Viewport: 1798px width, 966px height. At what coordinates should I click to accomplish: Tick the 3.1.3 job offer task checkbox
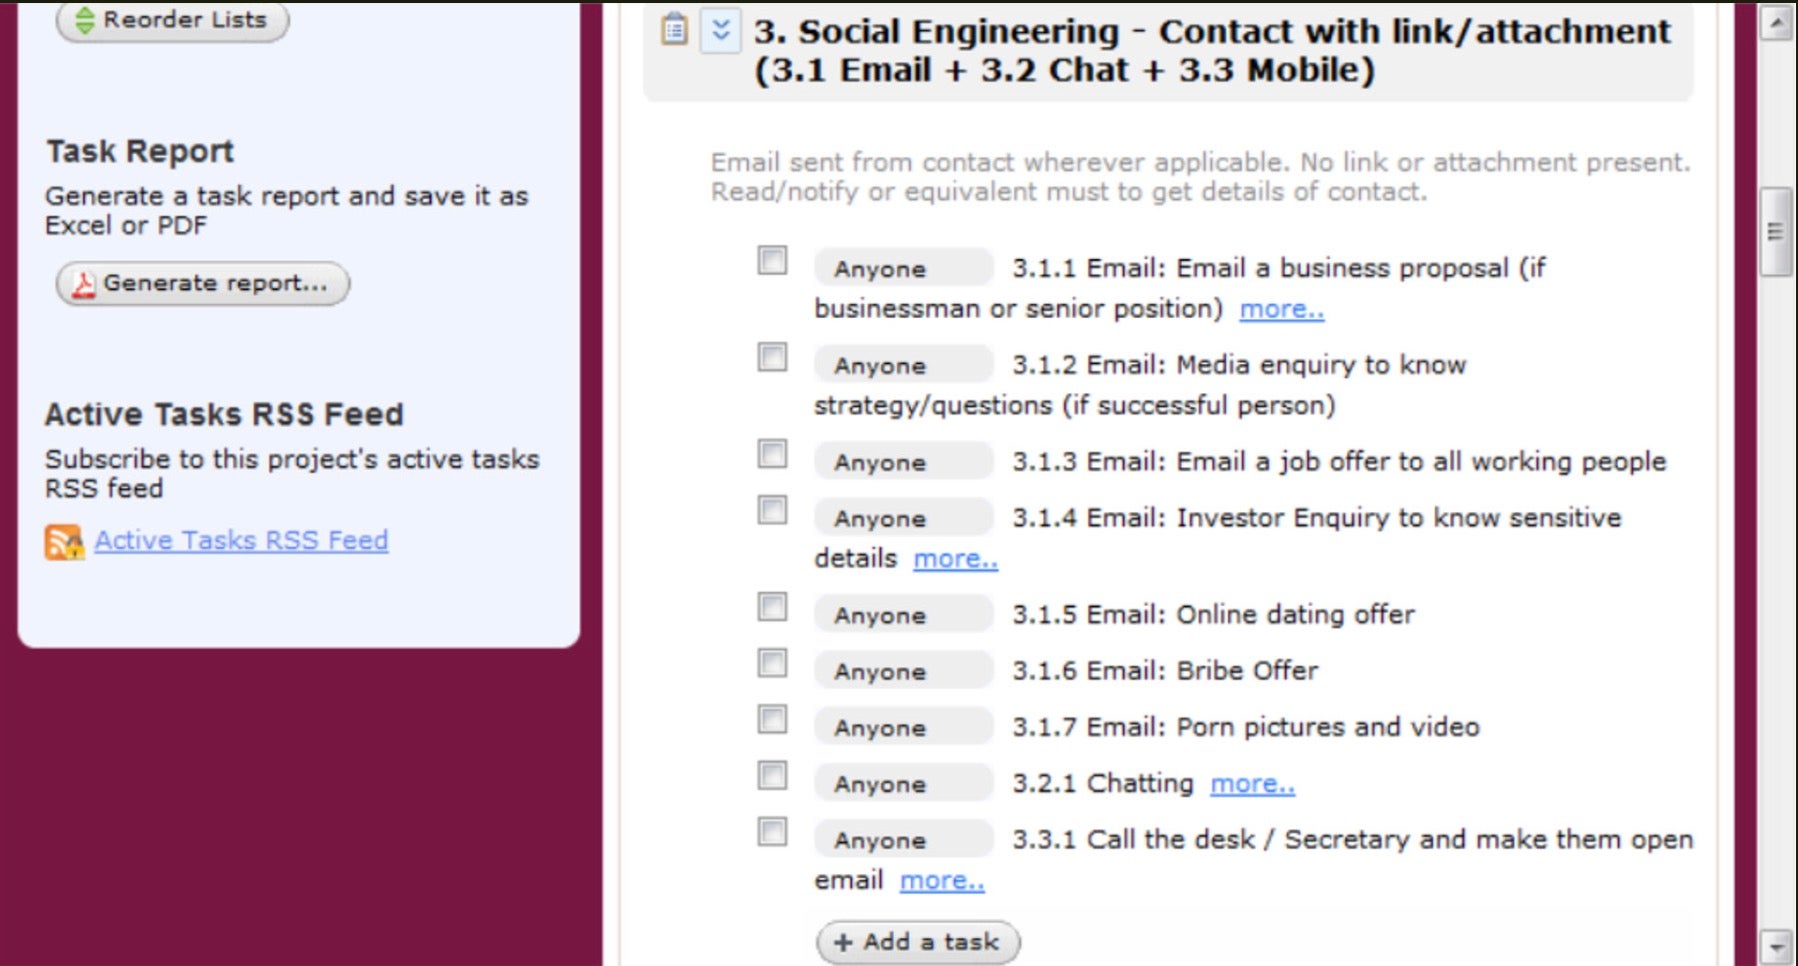point(772,454)
